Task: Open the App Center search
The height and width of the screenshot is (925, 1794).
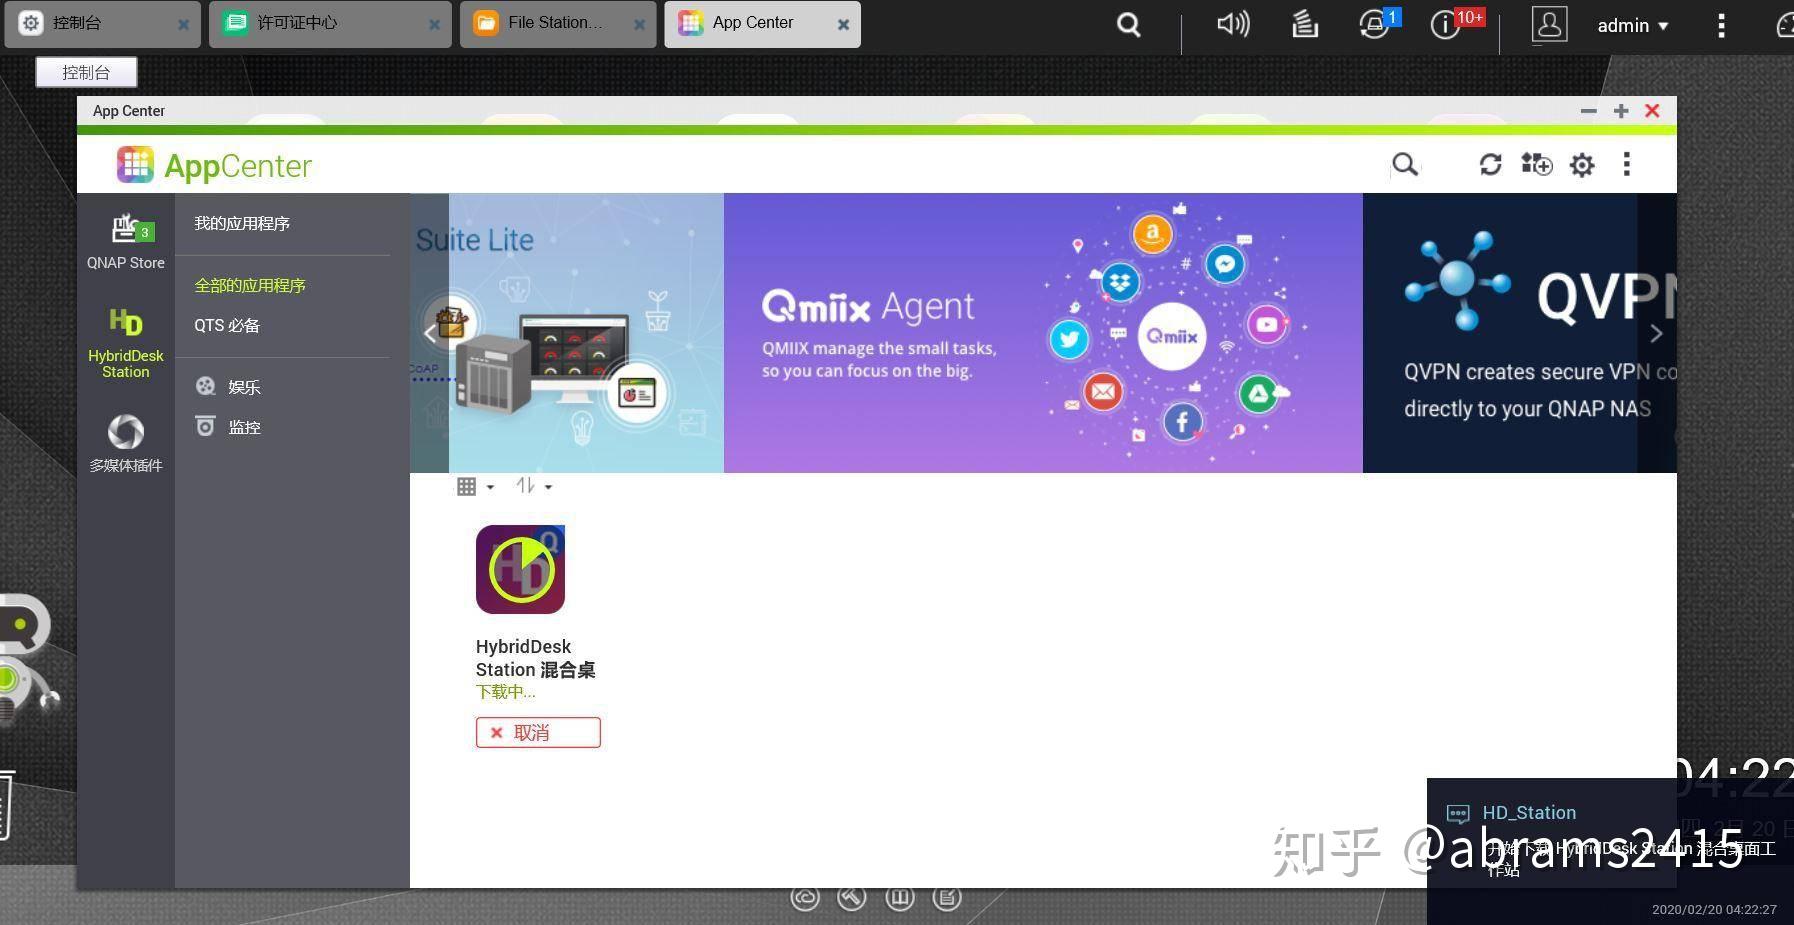Action: point(1406,164)
